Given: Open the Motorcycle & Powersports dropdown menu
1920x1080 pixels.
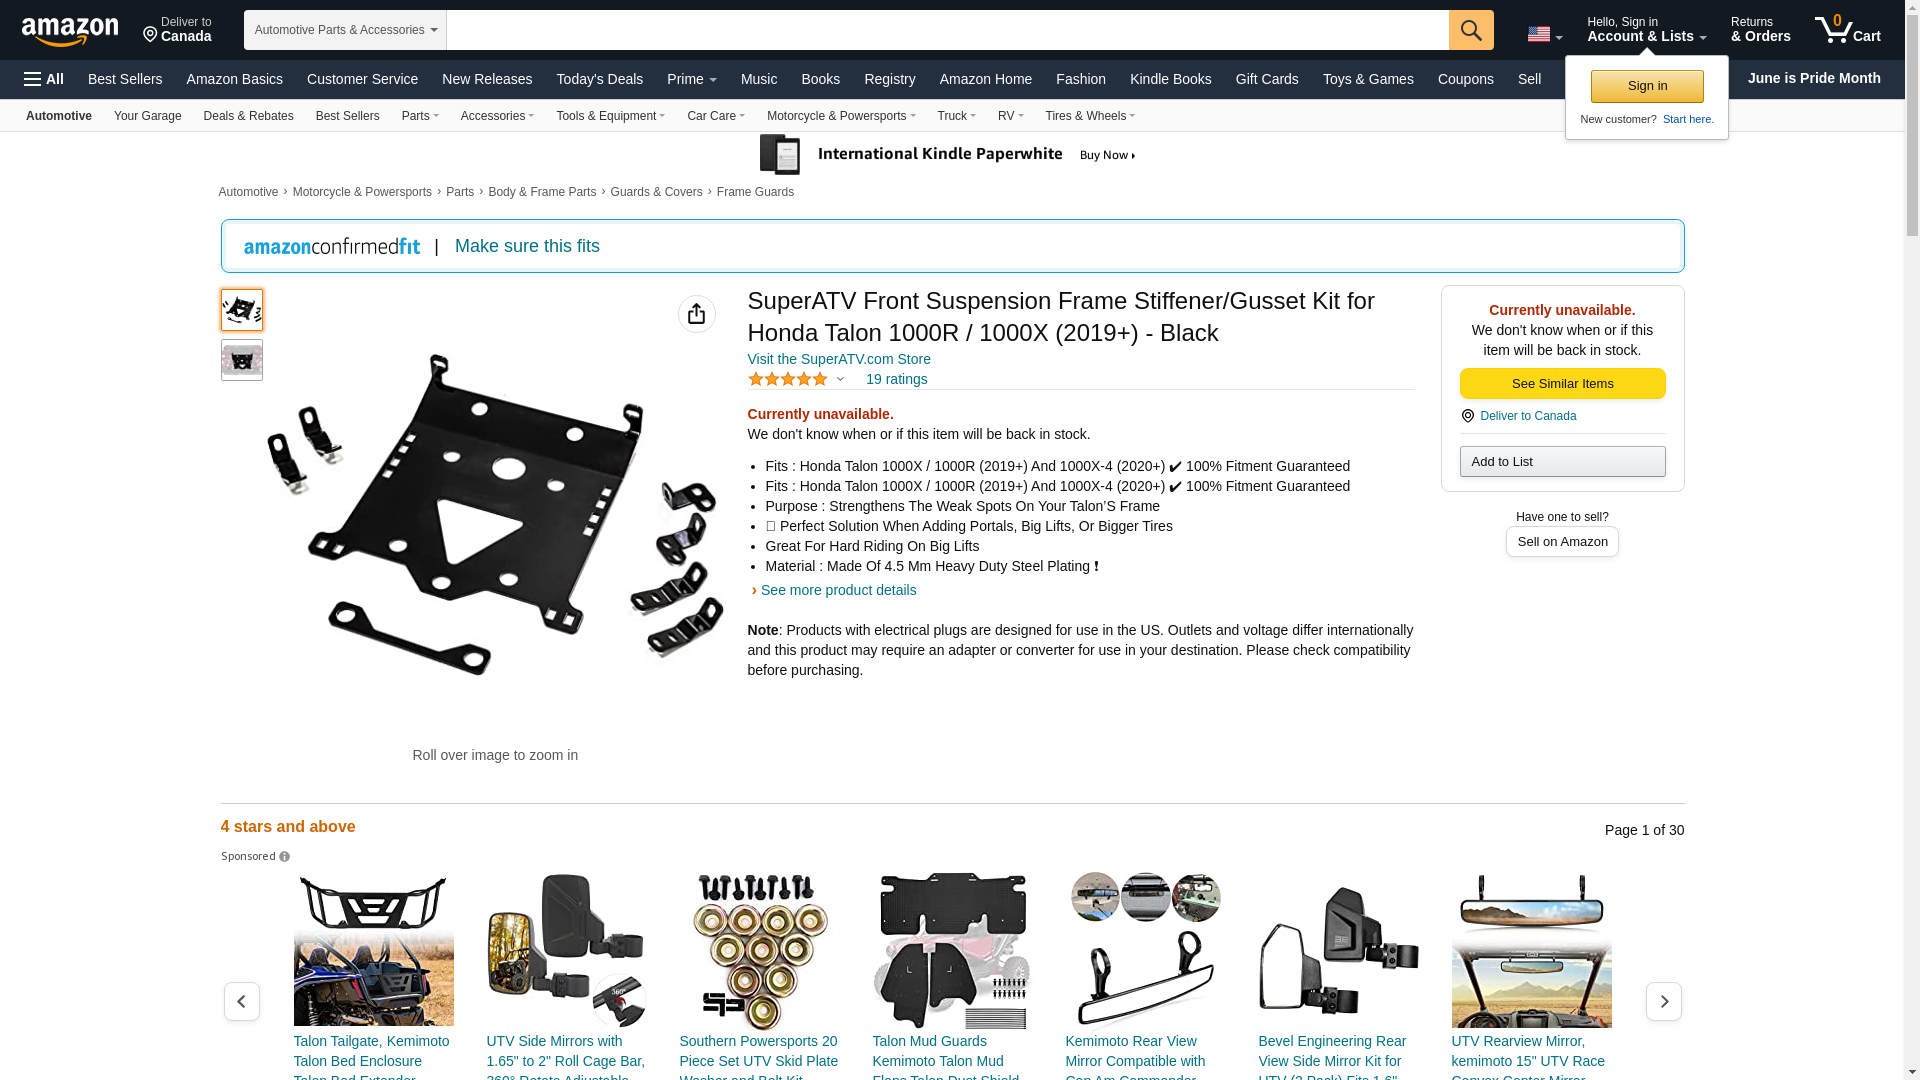Looking at the screenshot, I should click(841, 116).
